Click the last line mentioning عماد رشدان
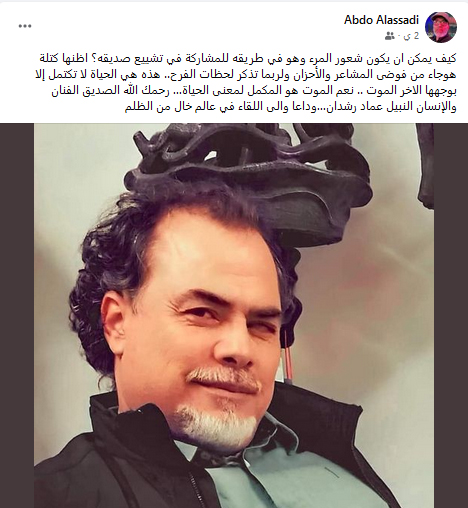Screen dimensions: 468x508 coord(290,107)
